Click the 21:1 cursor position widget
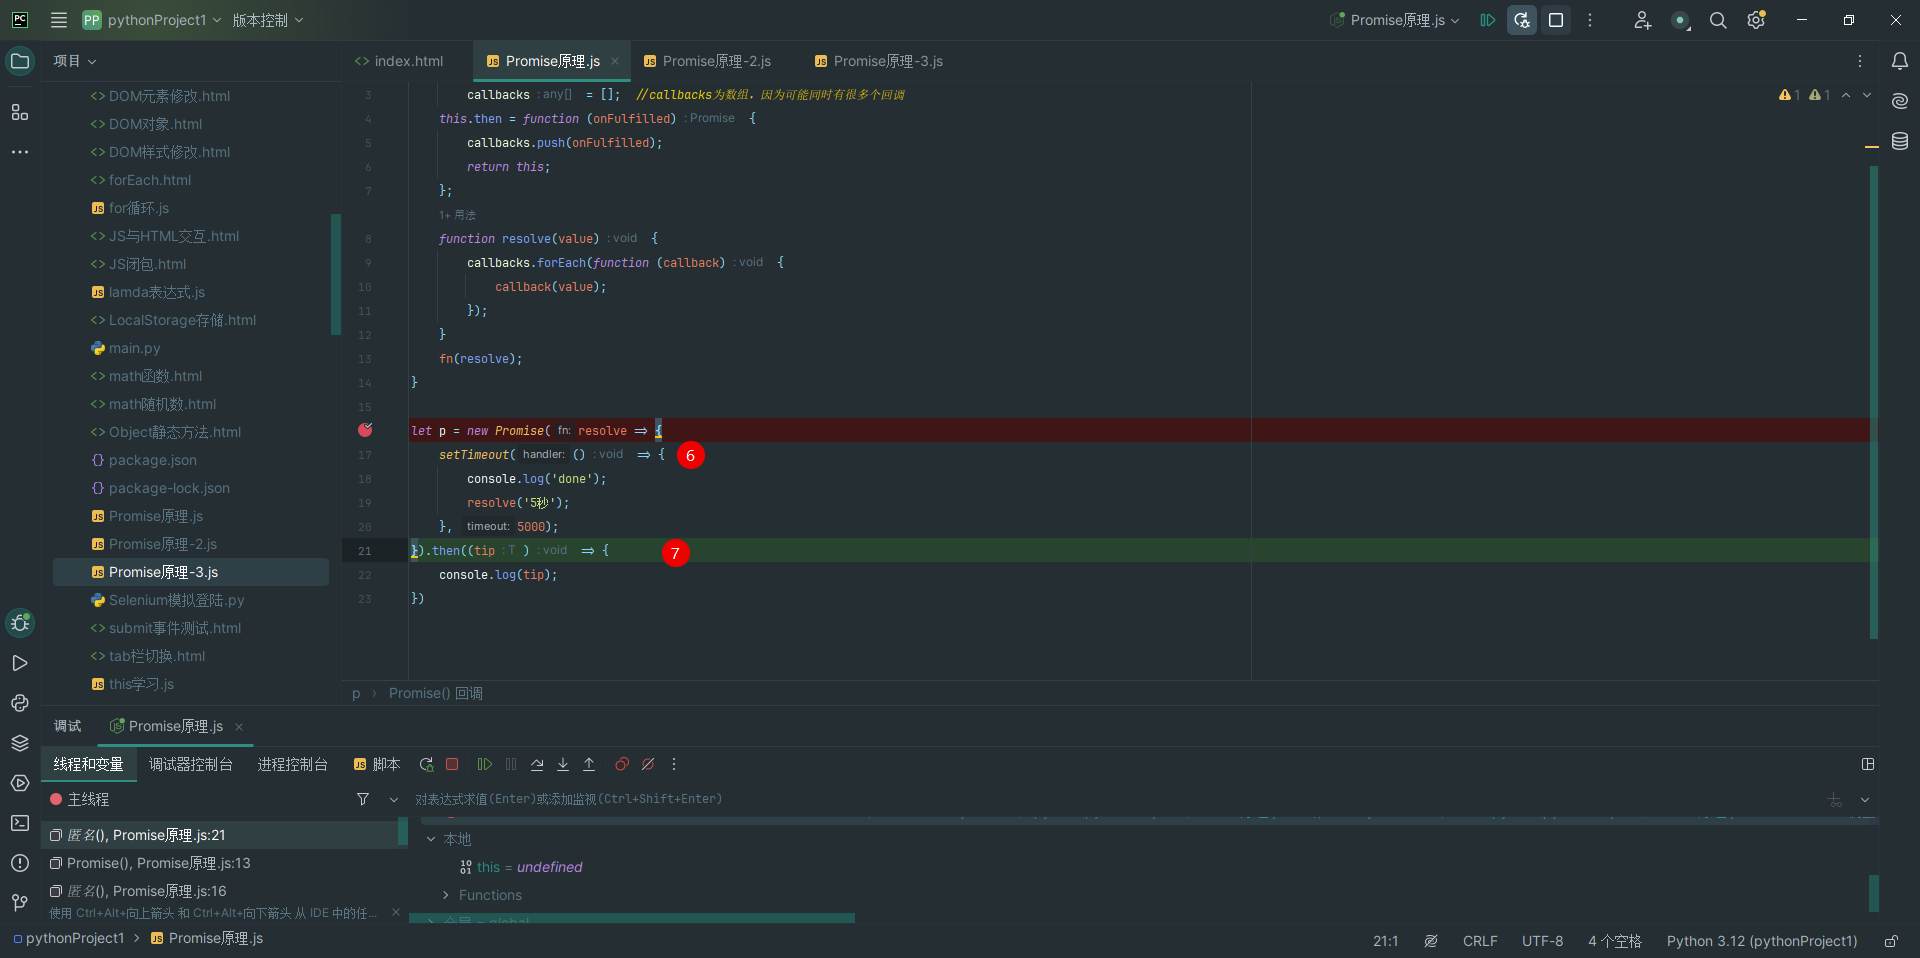Image resolution: width=1920 pixels, height=958 pixels. coord(1386,941)
